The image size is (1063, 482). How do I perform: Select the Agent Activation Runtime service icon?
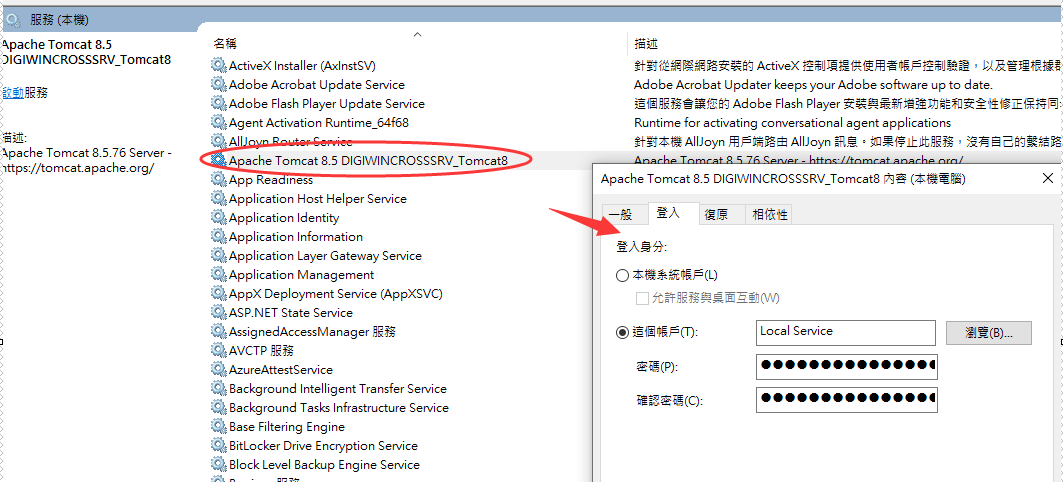[x=219, y=123]
